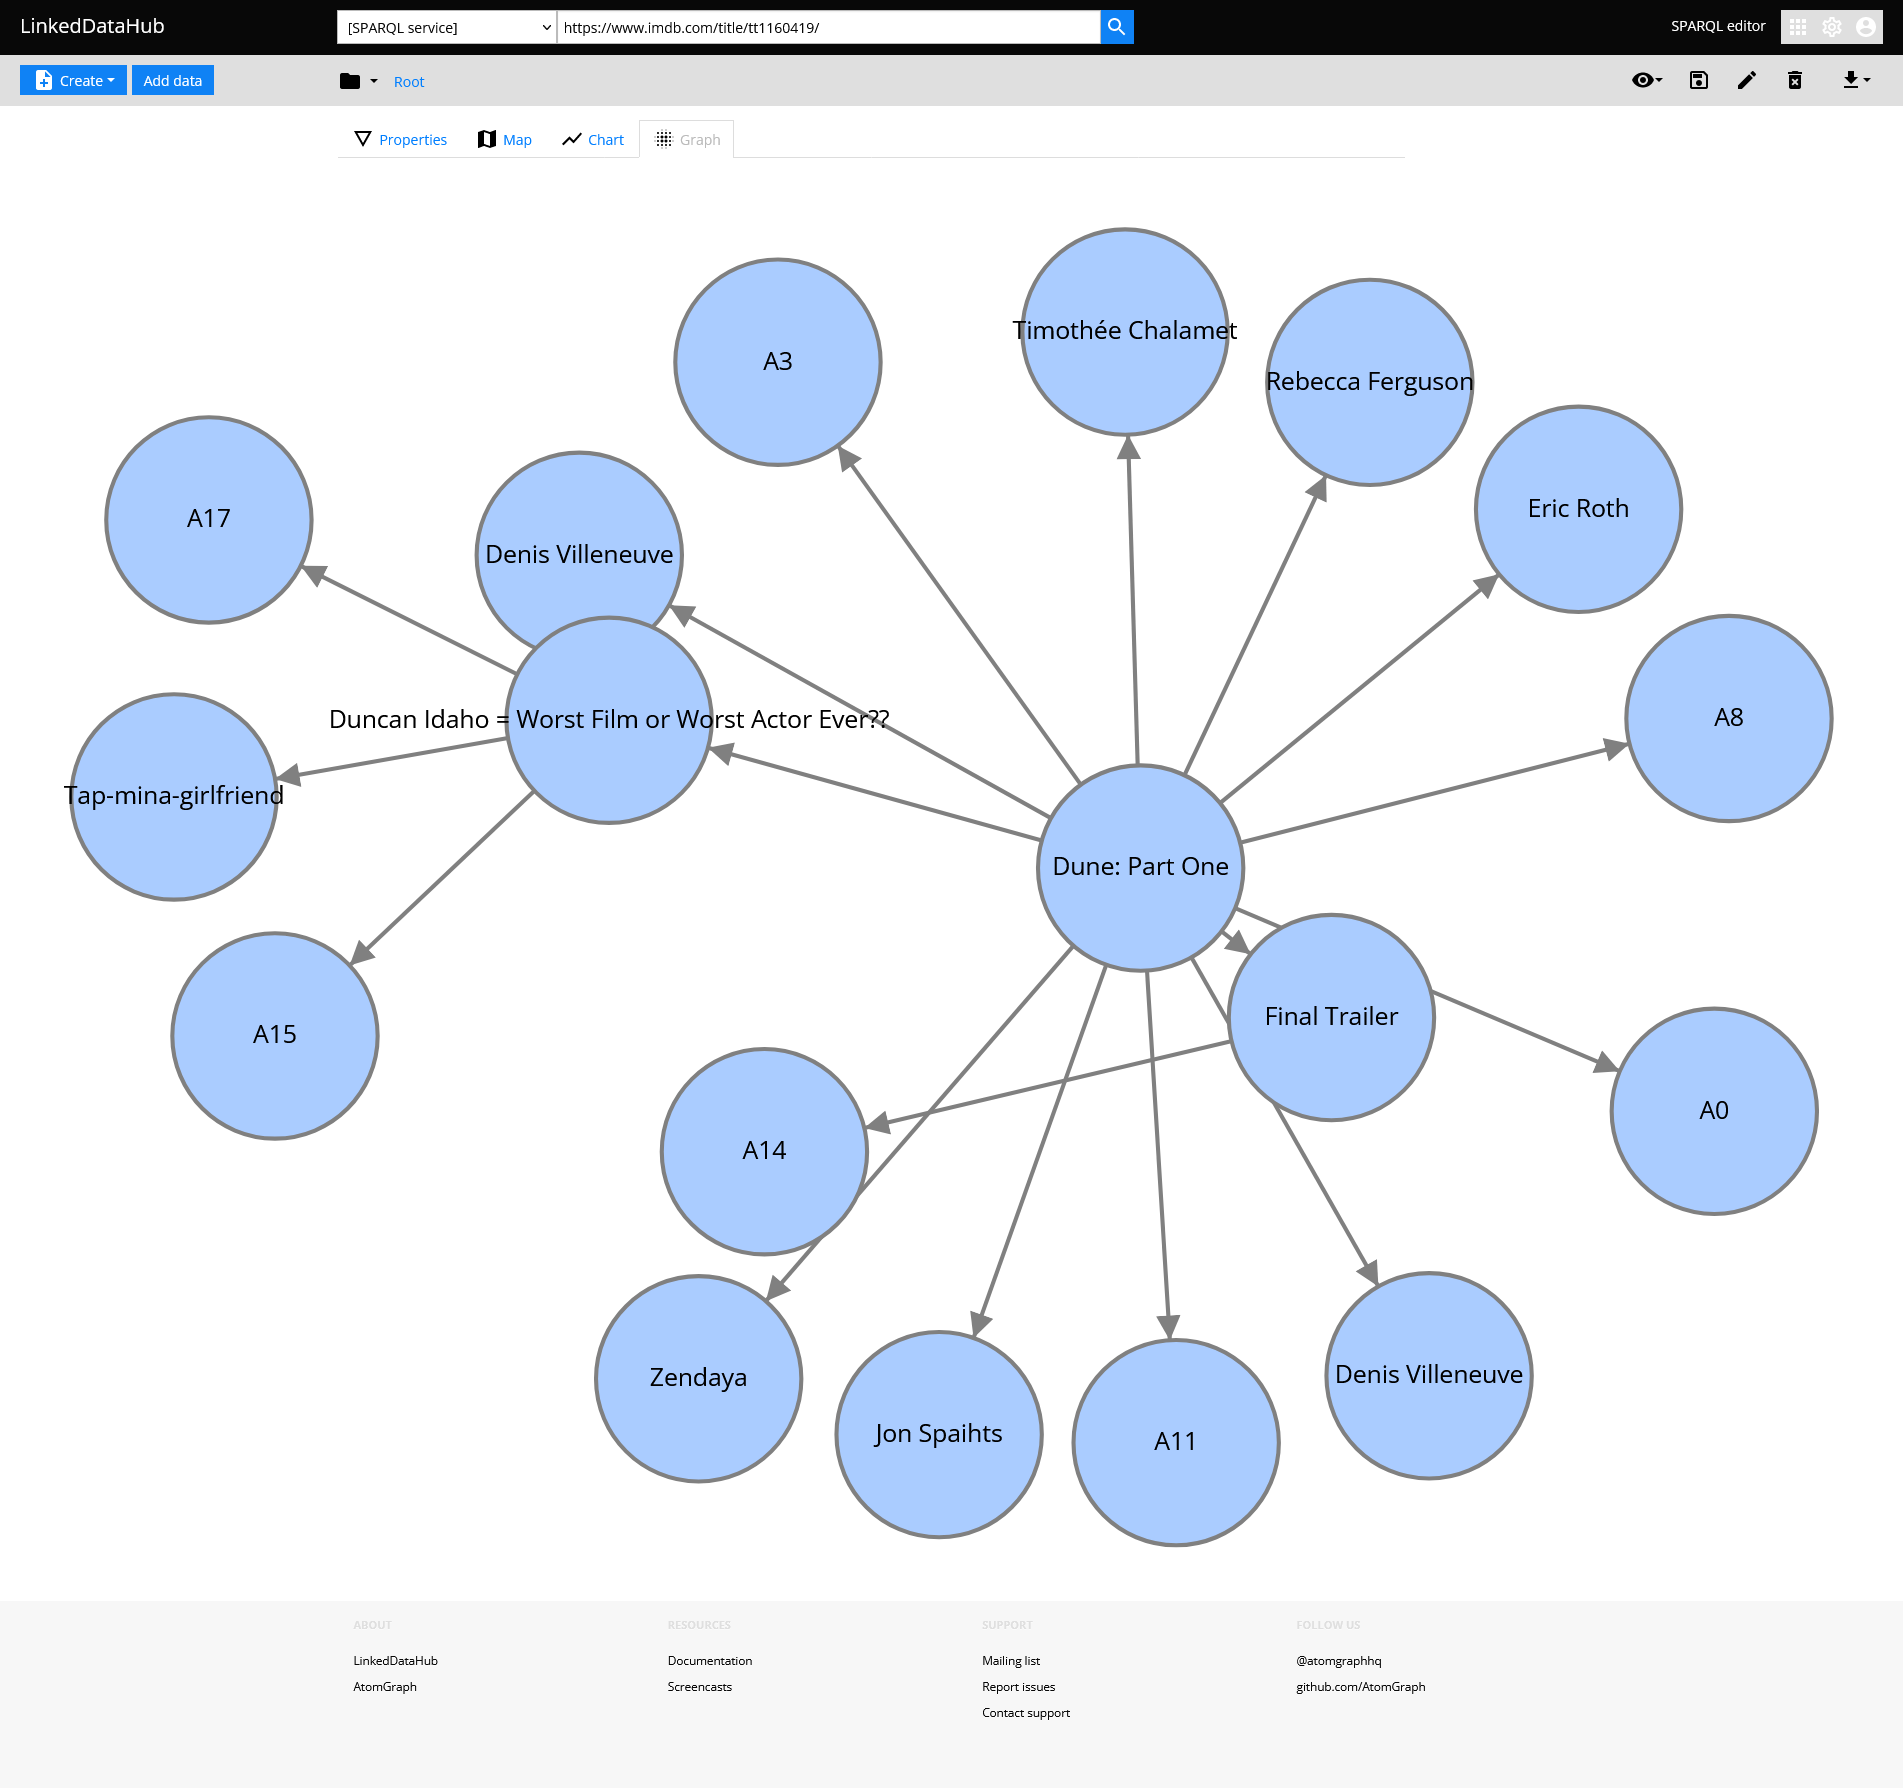The width and height of the screenshot is (1903, 1788).
Task: Go to the LinkedDataHub home logo
Action: [92, 26]
